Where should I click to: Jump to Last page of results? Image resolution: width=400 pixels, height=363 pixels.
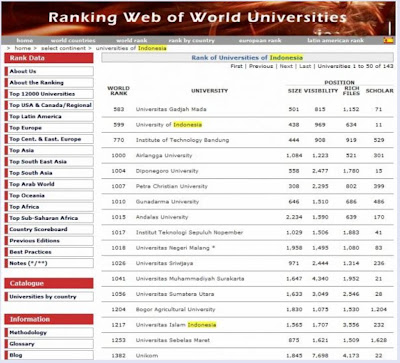tap(305, 66)
